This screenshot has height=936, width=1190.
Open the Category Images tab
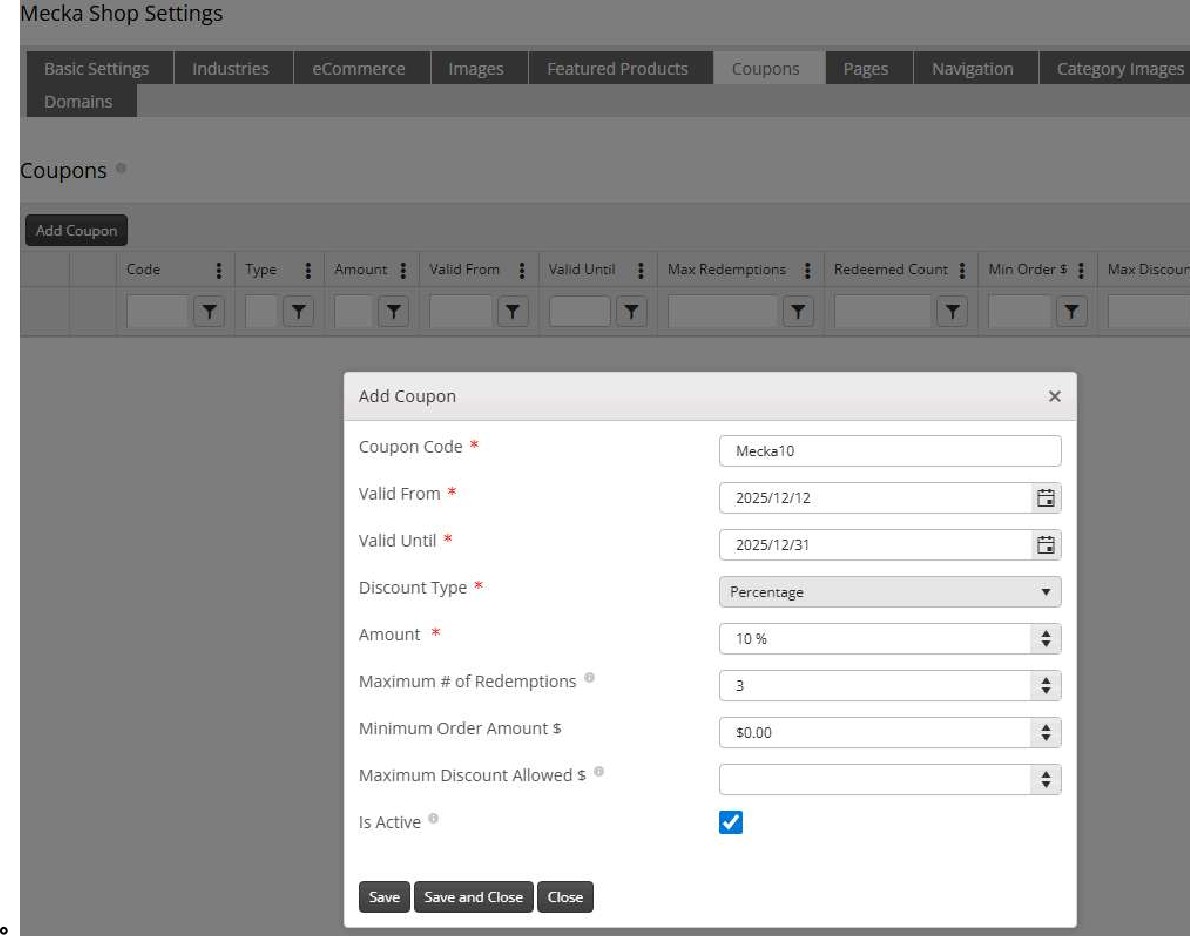point(1116,69)
